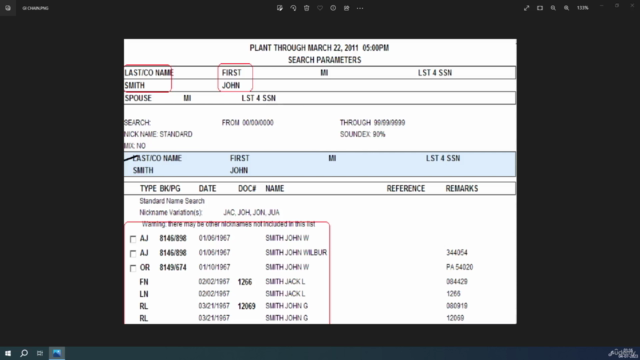Mark image as favorite with heart icon
The height and width of the screenshot is (360, 640).
pos(320,8)
